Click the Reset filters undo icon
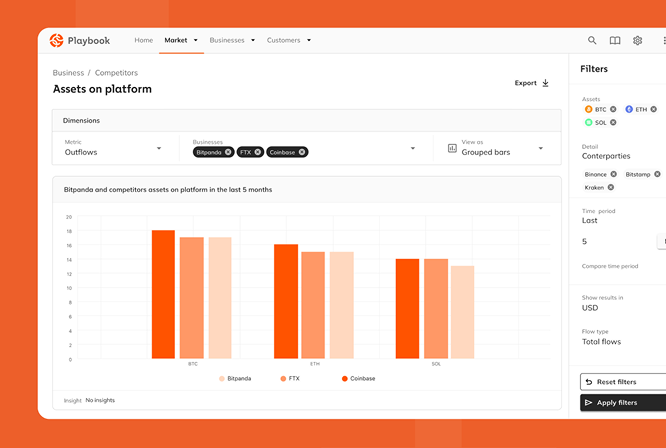Screen dimensions: 666x448 tap(589, 382)
